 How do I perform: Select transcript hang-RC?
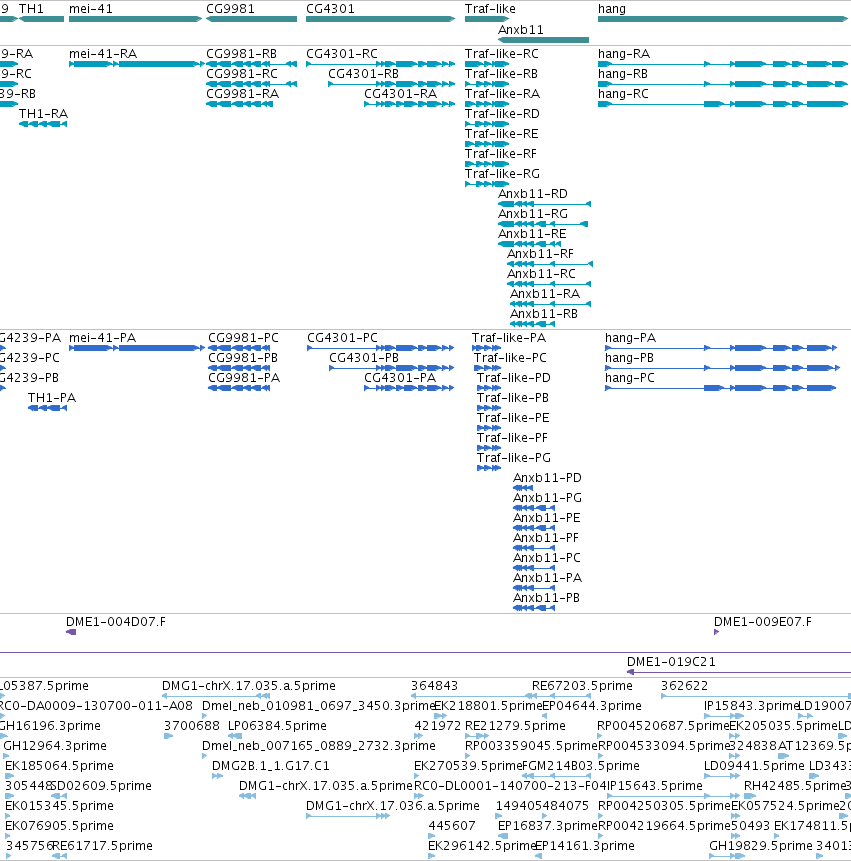pos(723,104)
